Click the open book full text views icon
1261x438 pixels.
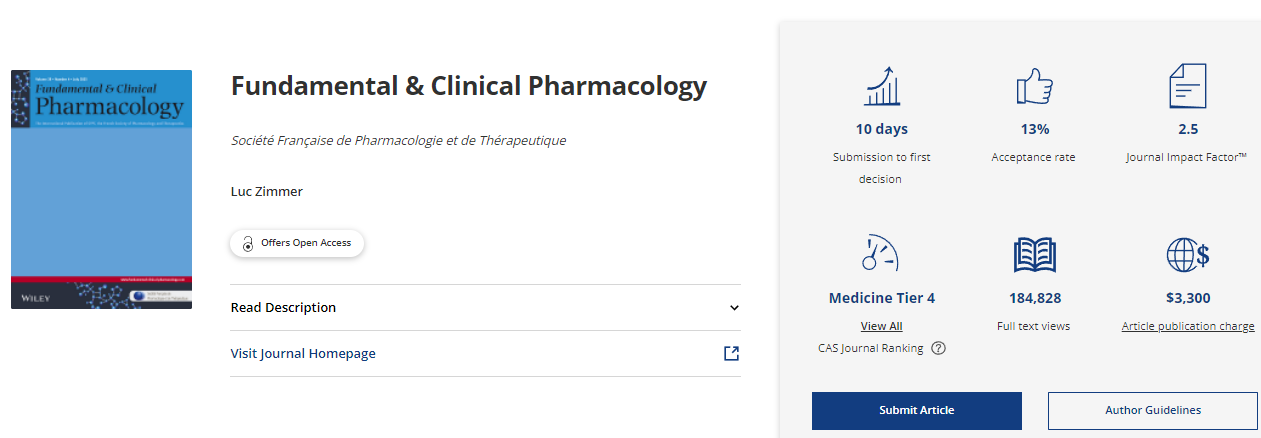pyautogui.click(x=1034, y=255)
